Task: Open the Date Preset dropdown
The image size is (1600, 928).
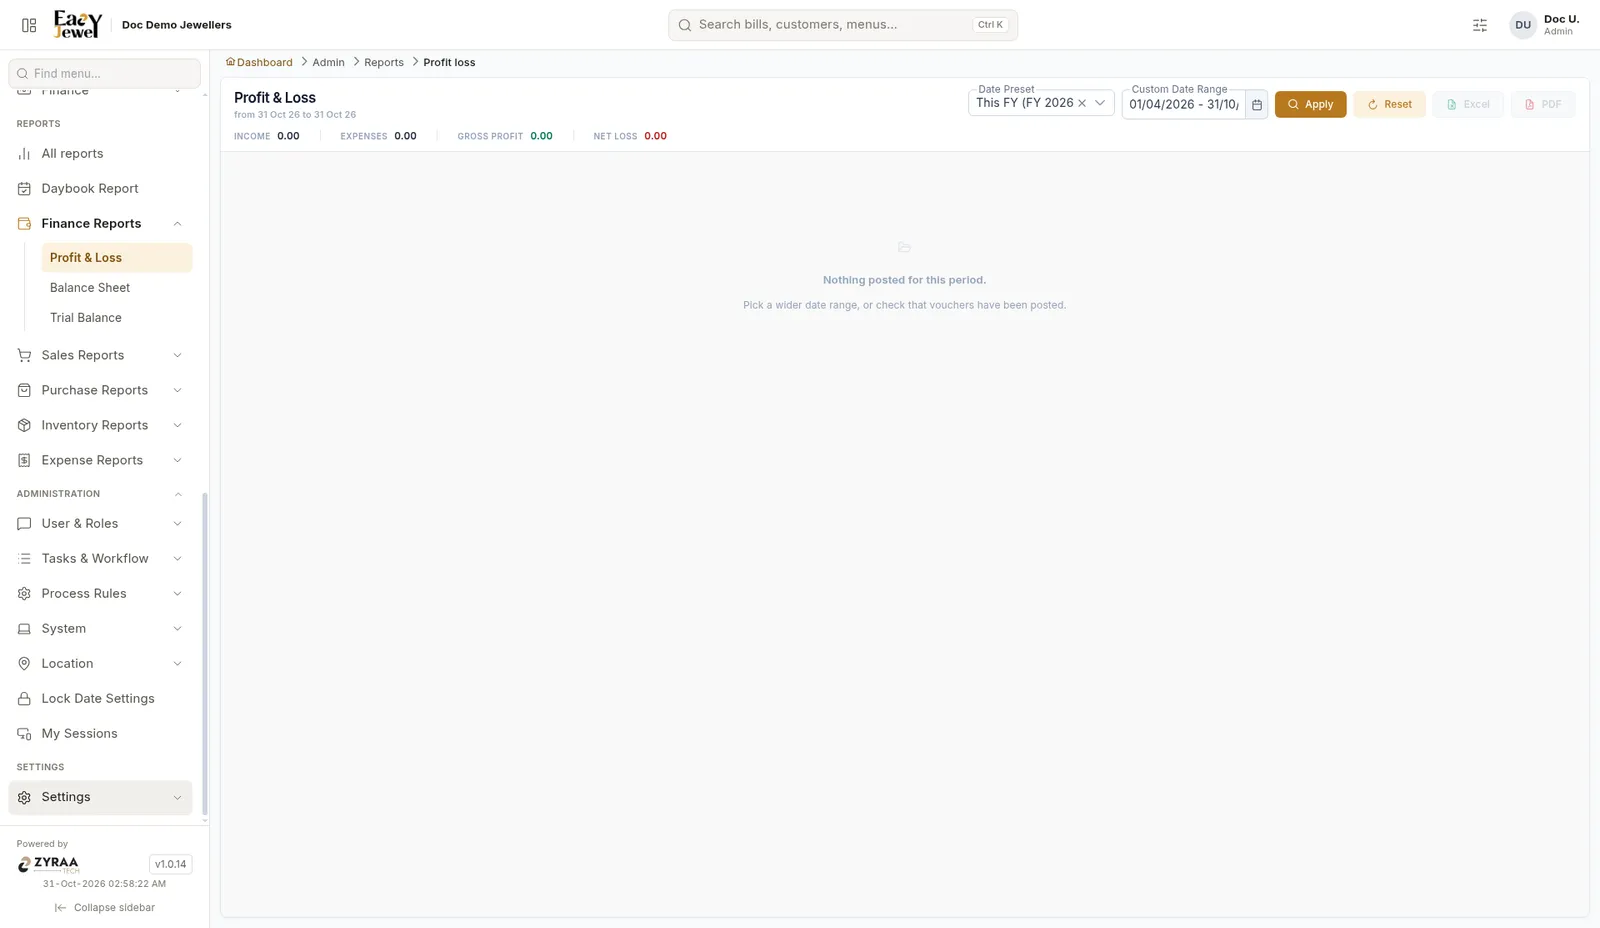Action: tap(1099, 103)
